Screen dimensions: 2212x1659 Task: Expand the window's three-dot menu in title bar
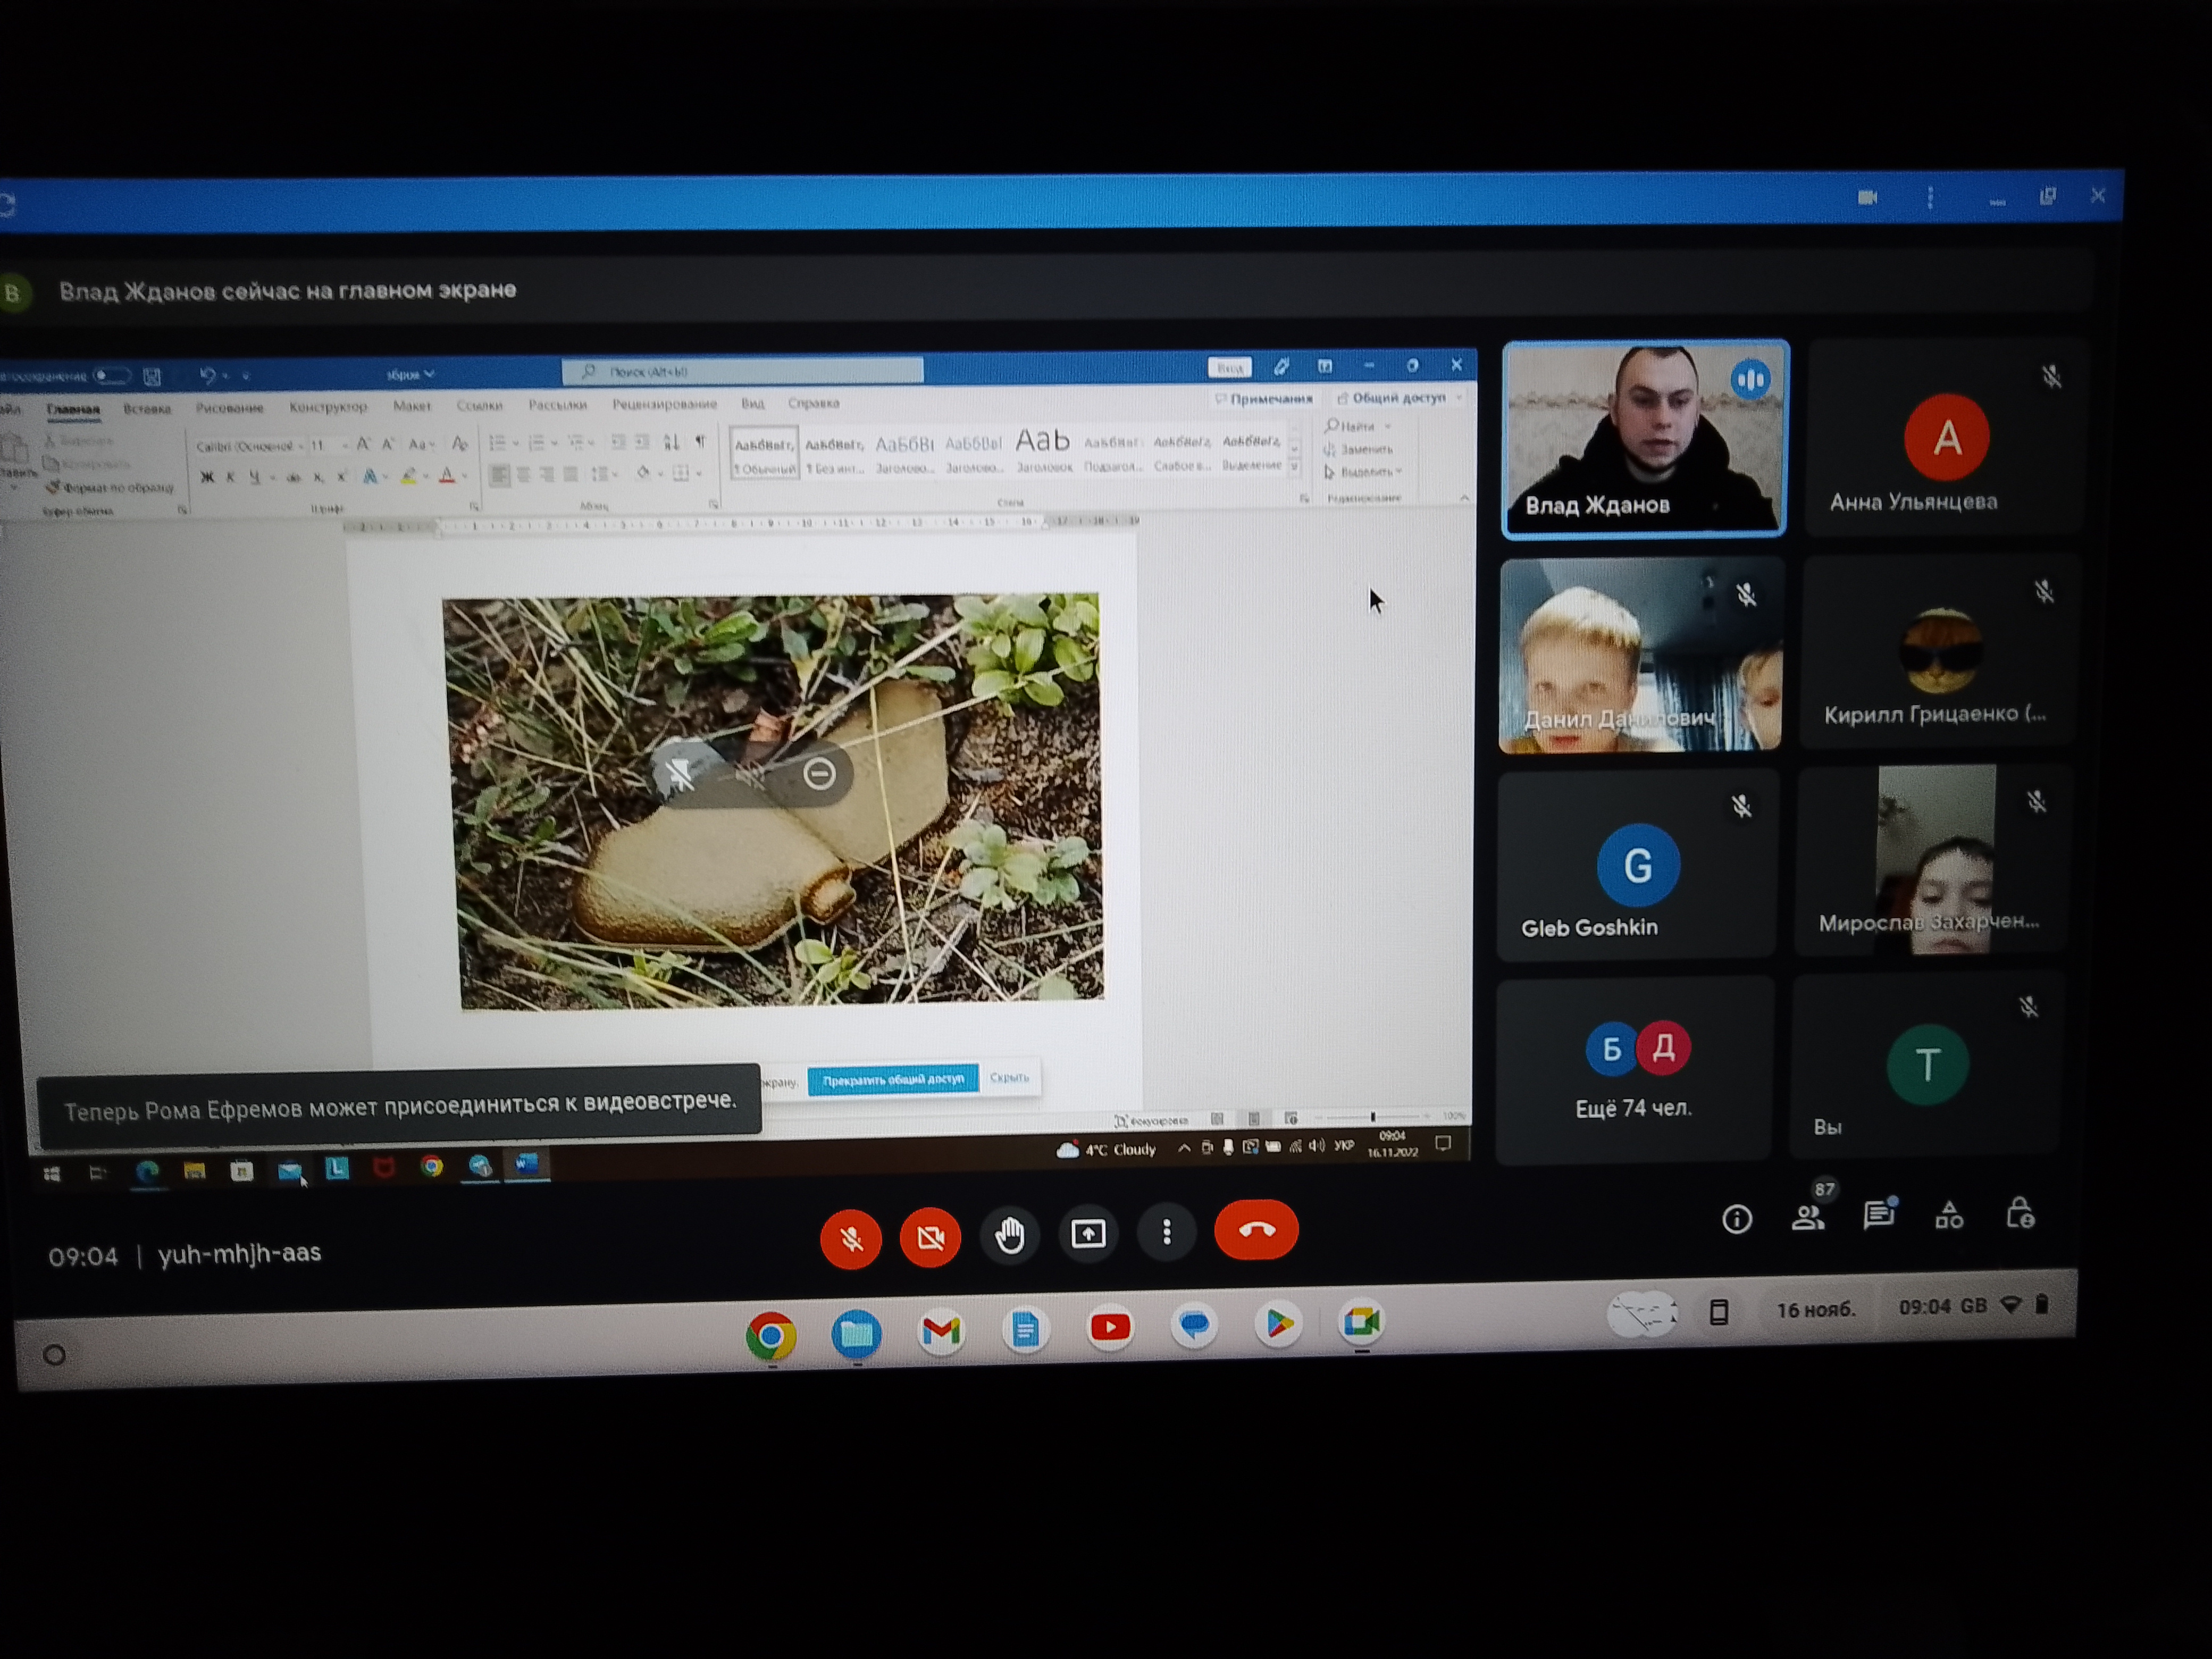coord(1930,198)
